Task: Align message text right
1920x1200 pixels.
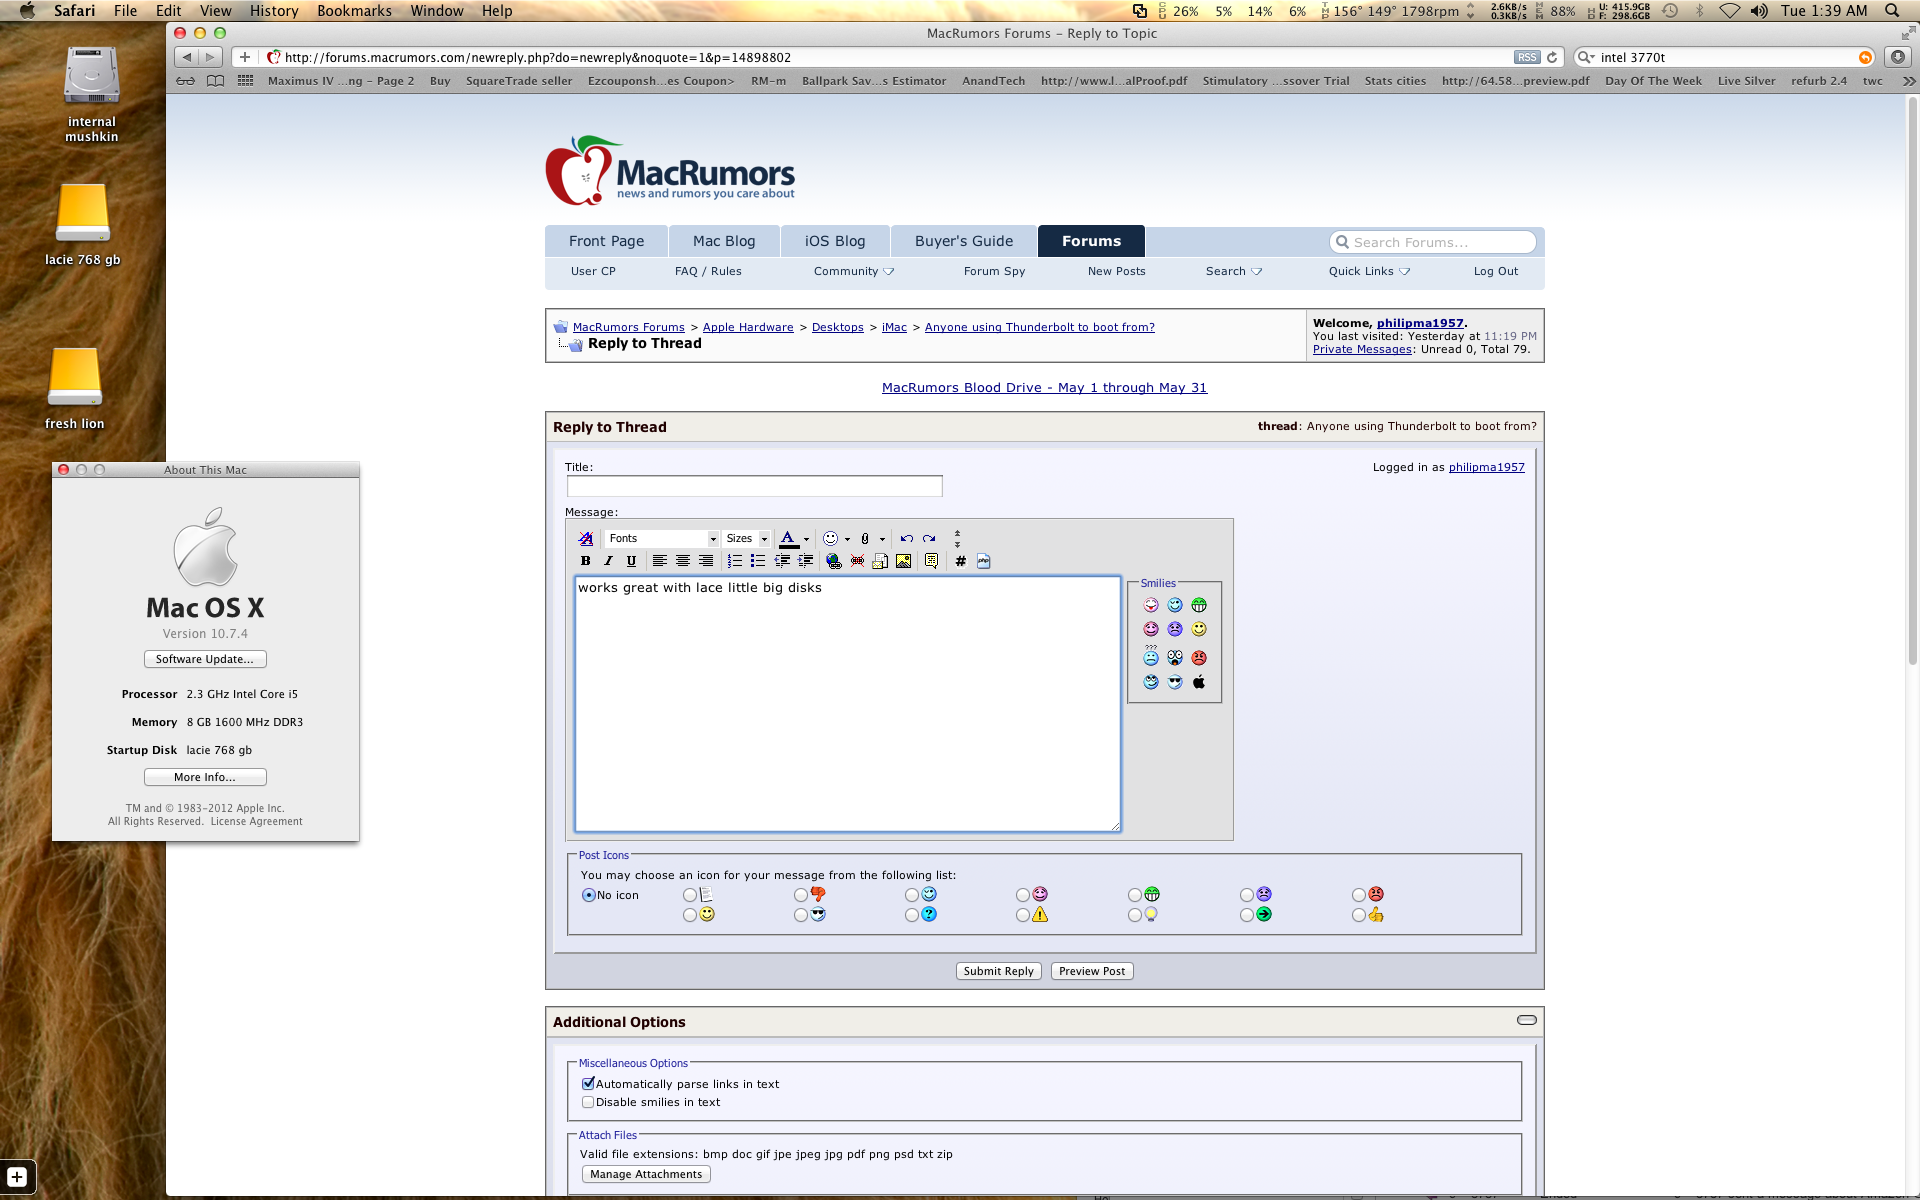Action: coord(706,561)
